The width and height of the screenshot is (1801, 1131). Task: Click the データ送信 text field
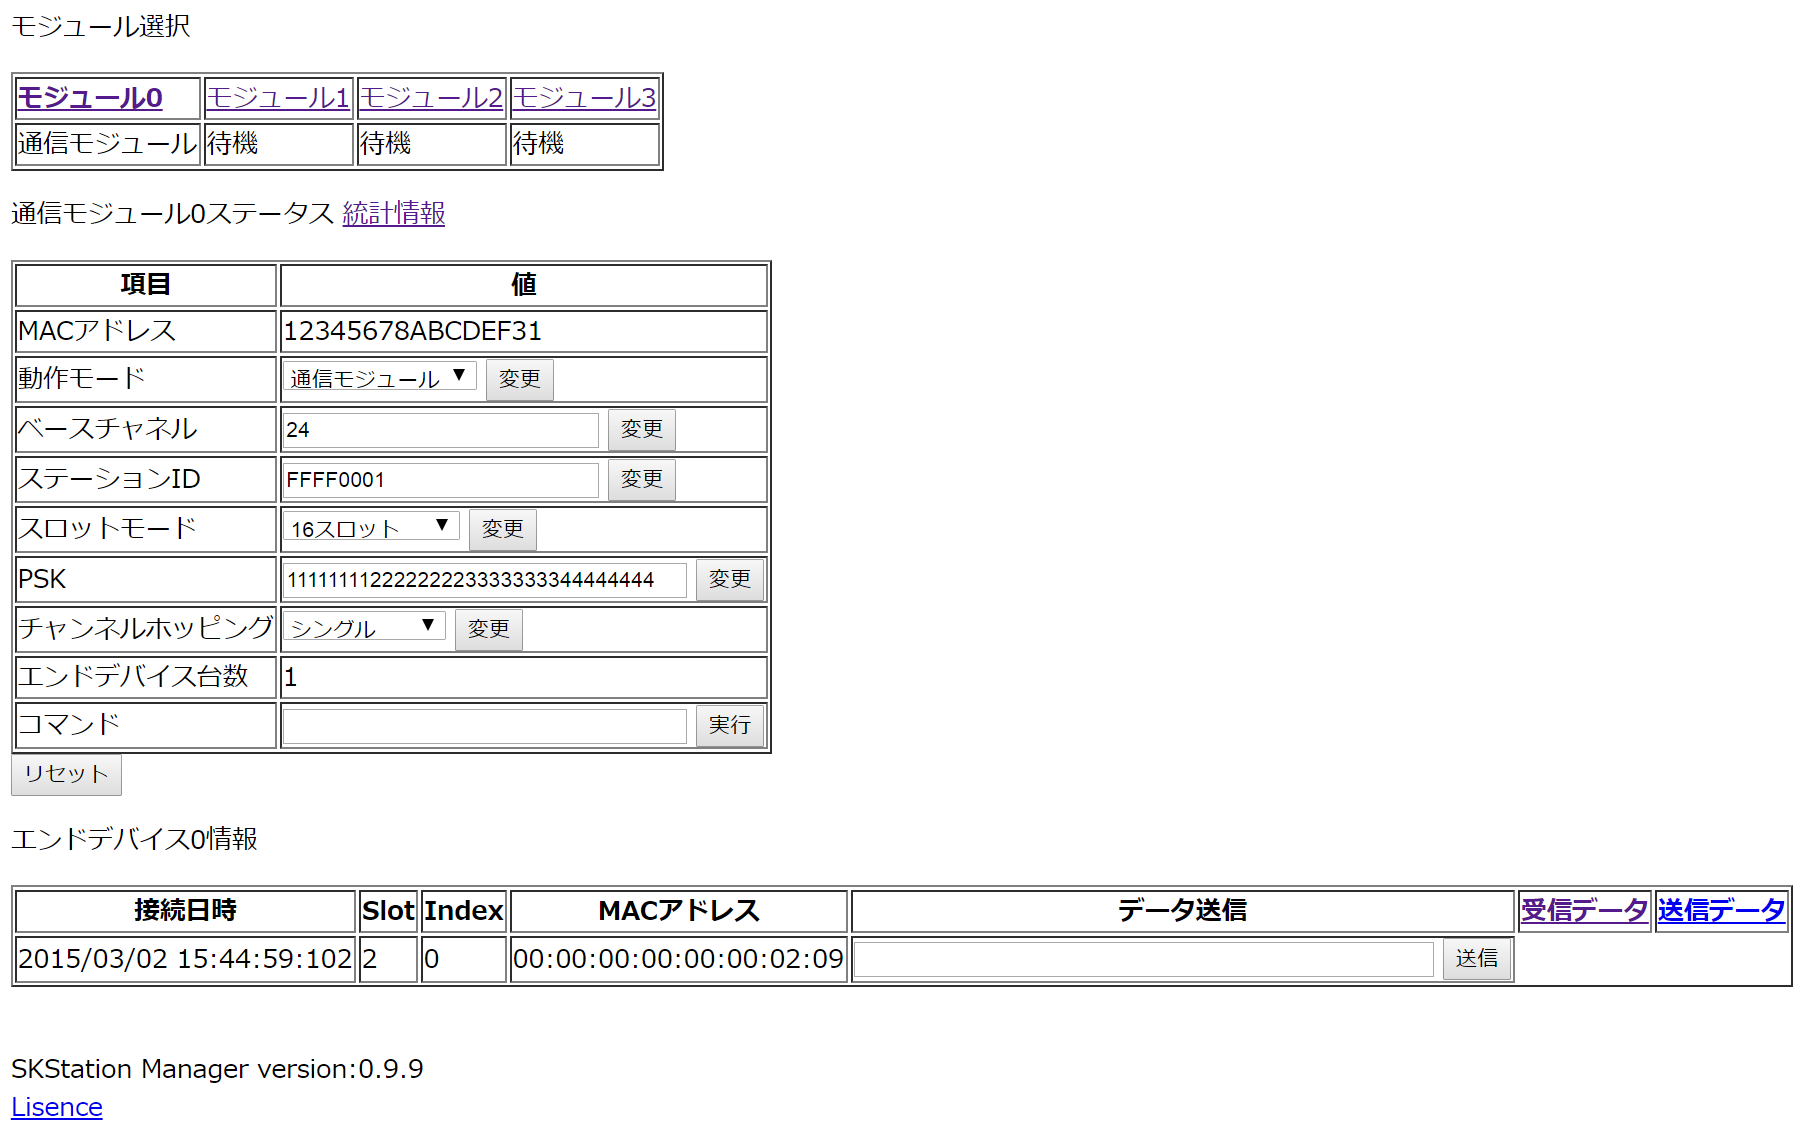tap(1143, 959)
